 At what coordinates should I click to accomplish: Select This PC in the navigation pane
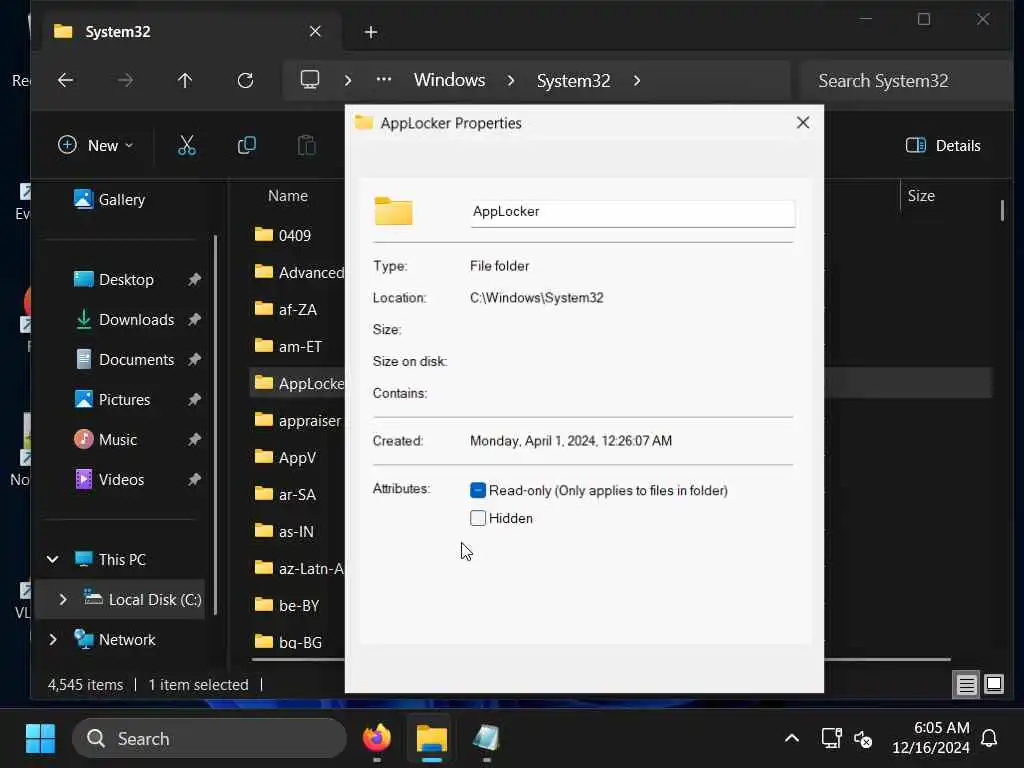110,559
